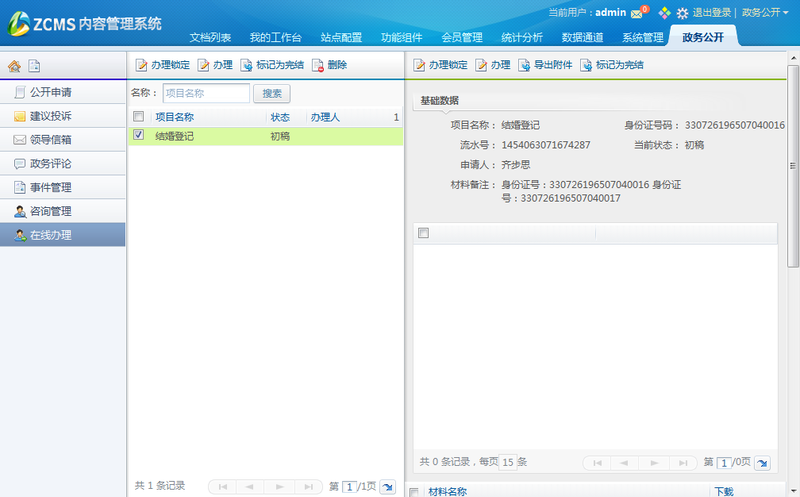Click the home icon in sidebar header

14,67
